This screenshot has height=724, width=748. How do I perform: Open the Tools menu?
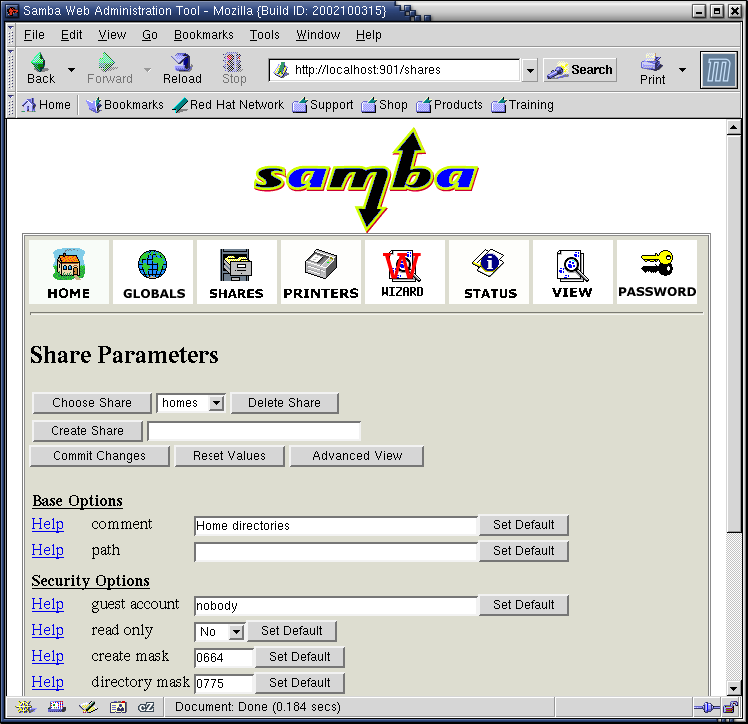coord(265,35)
